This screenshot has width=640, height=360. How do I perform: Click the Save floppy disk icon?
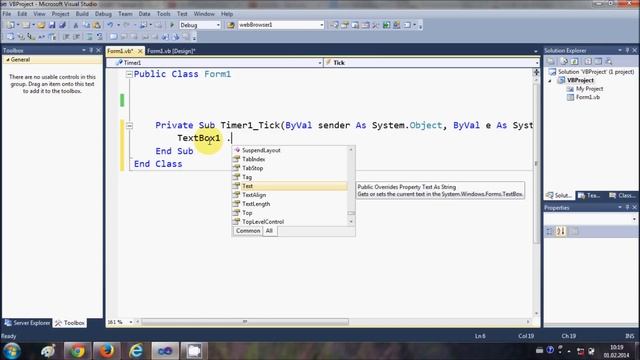(x=52, y=25)
